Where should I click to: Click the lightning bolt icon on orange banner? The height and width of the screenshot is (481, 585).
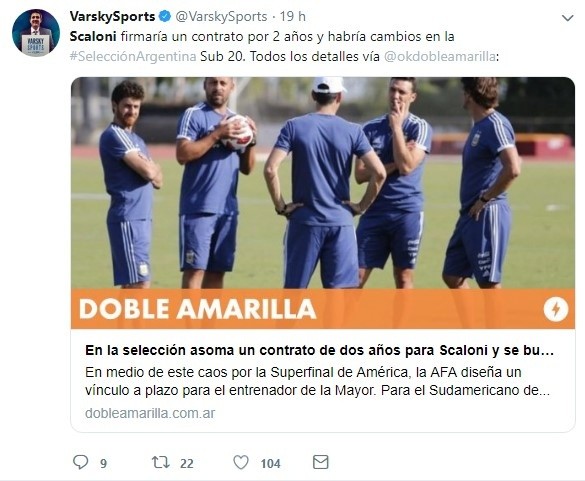(x=556, y=309)
